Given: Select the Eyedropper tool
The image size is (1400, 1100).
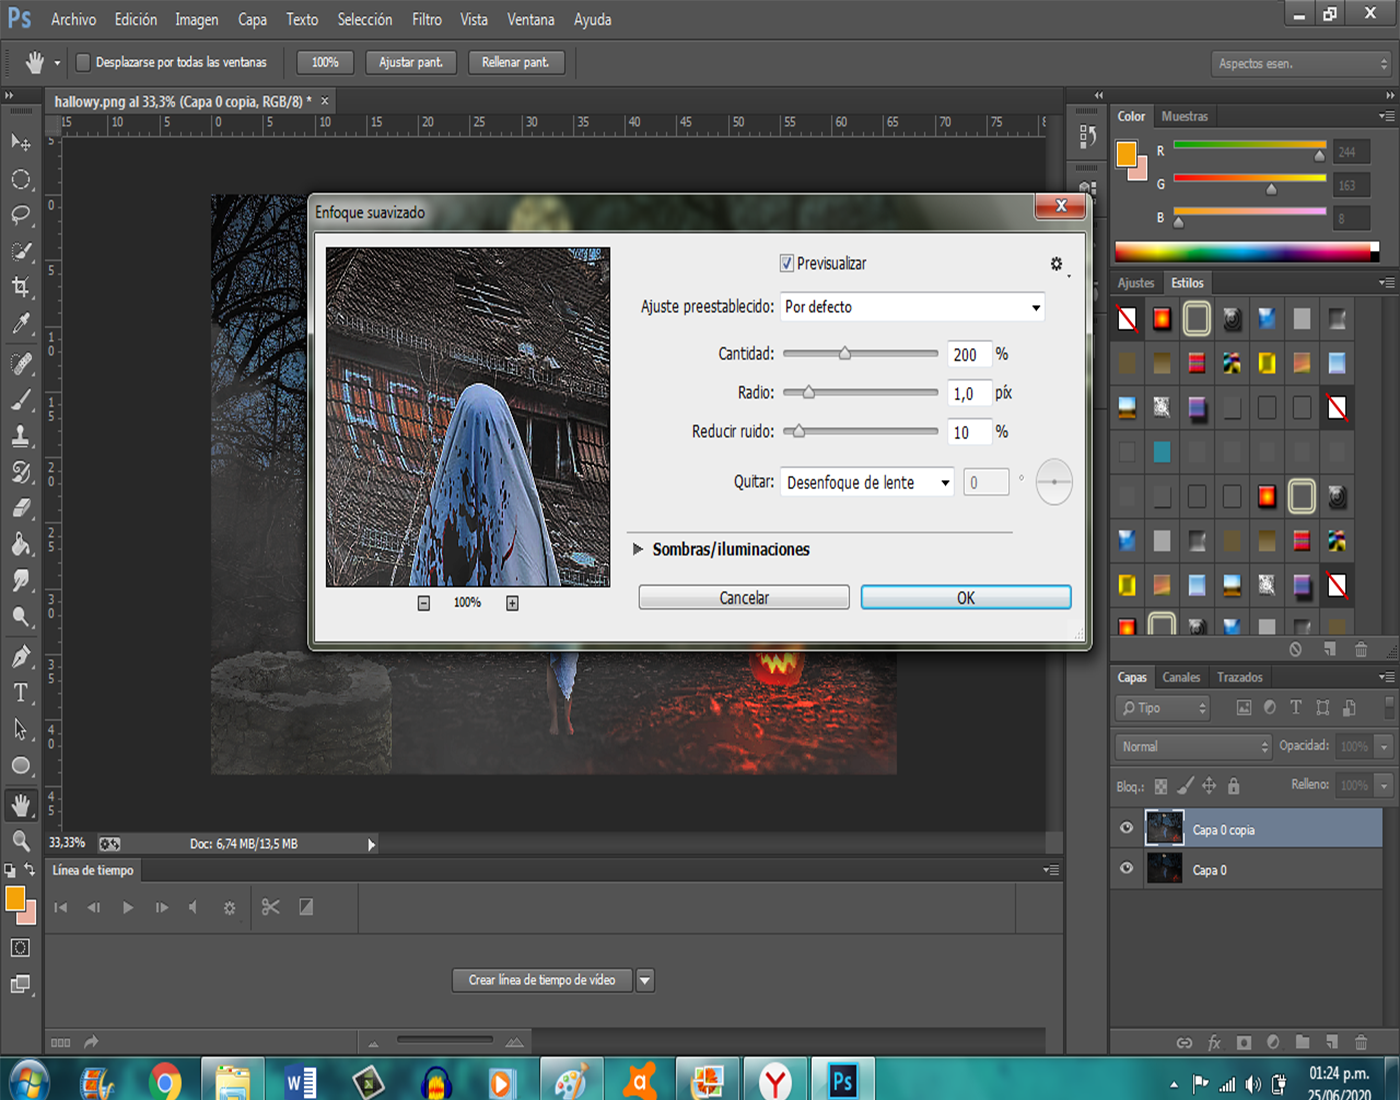Looking at the screenshot, I should pyautogui.click(x=21, y=324).
